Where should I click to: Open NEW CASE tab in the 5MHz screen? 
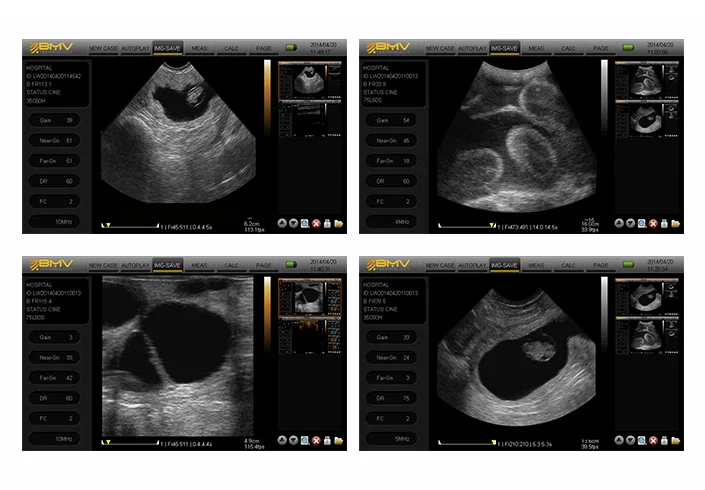pos(440,265)
